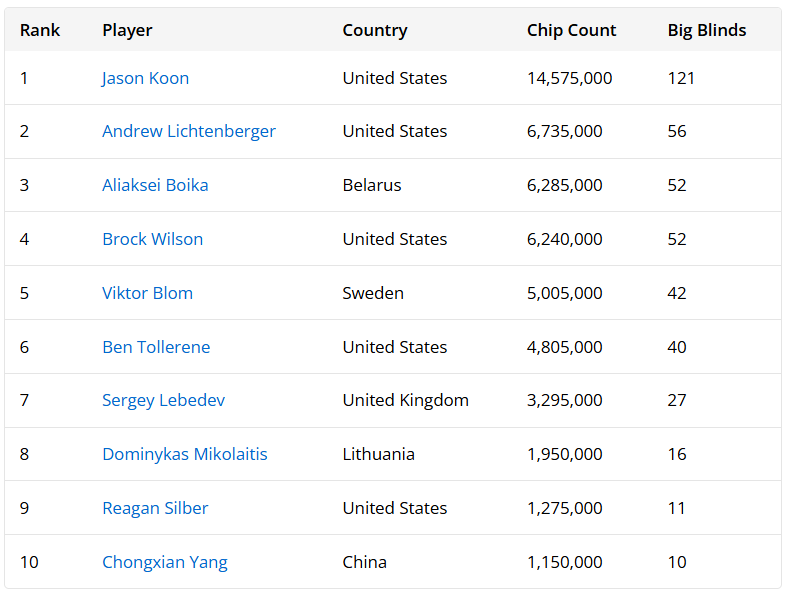This screenshot has height=597, width=790.
Task: Open the Chongxian Yang link
Action: pos(165,562)
